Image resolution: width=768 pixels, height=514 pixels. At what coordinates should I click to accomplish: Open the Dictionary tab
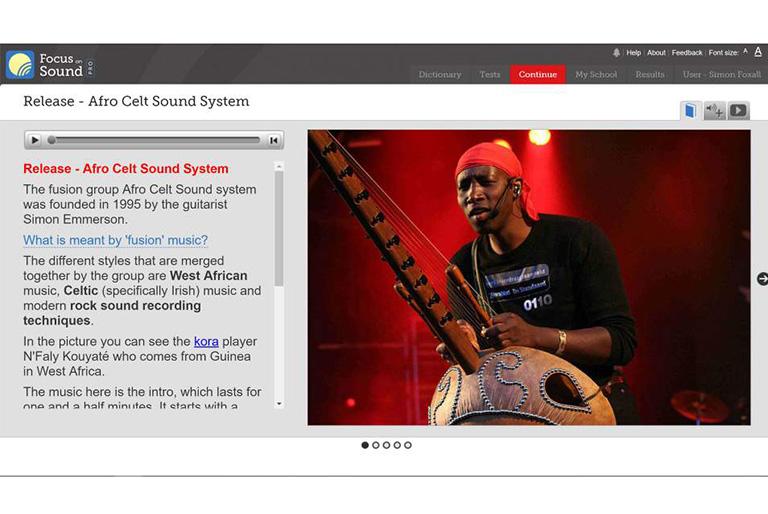440,75
